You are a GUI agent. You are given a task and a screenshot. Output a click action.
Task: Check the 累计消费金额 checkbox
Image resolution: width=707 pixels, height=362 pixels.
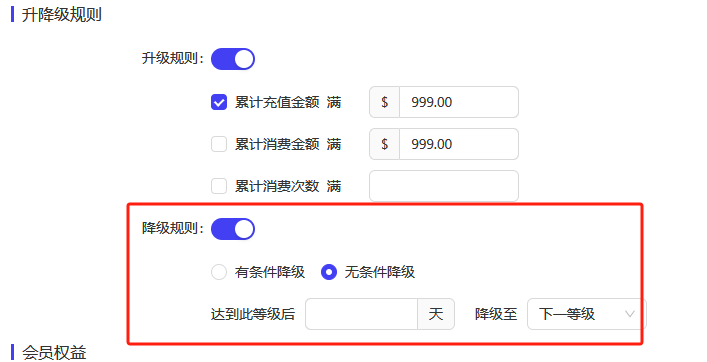(219, 144)
